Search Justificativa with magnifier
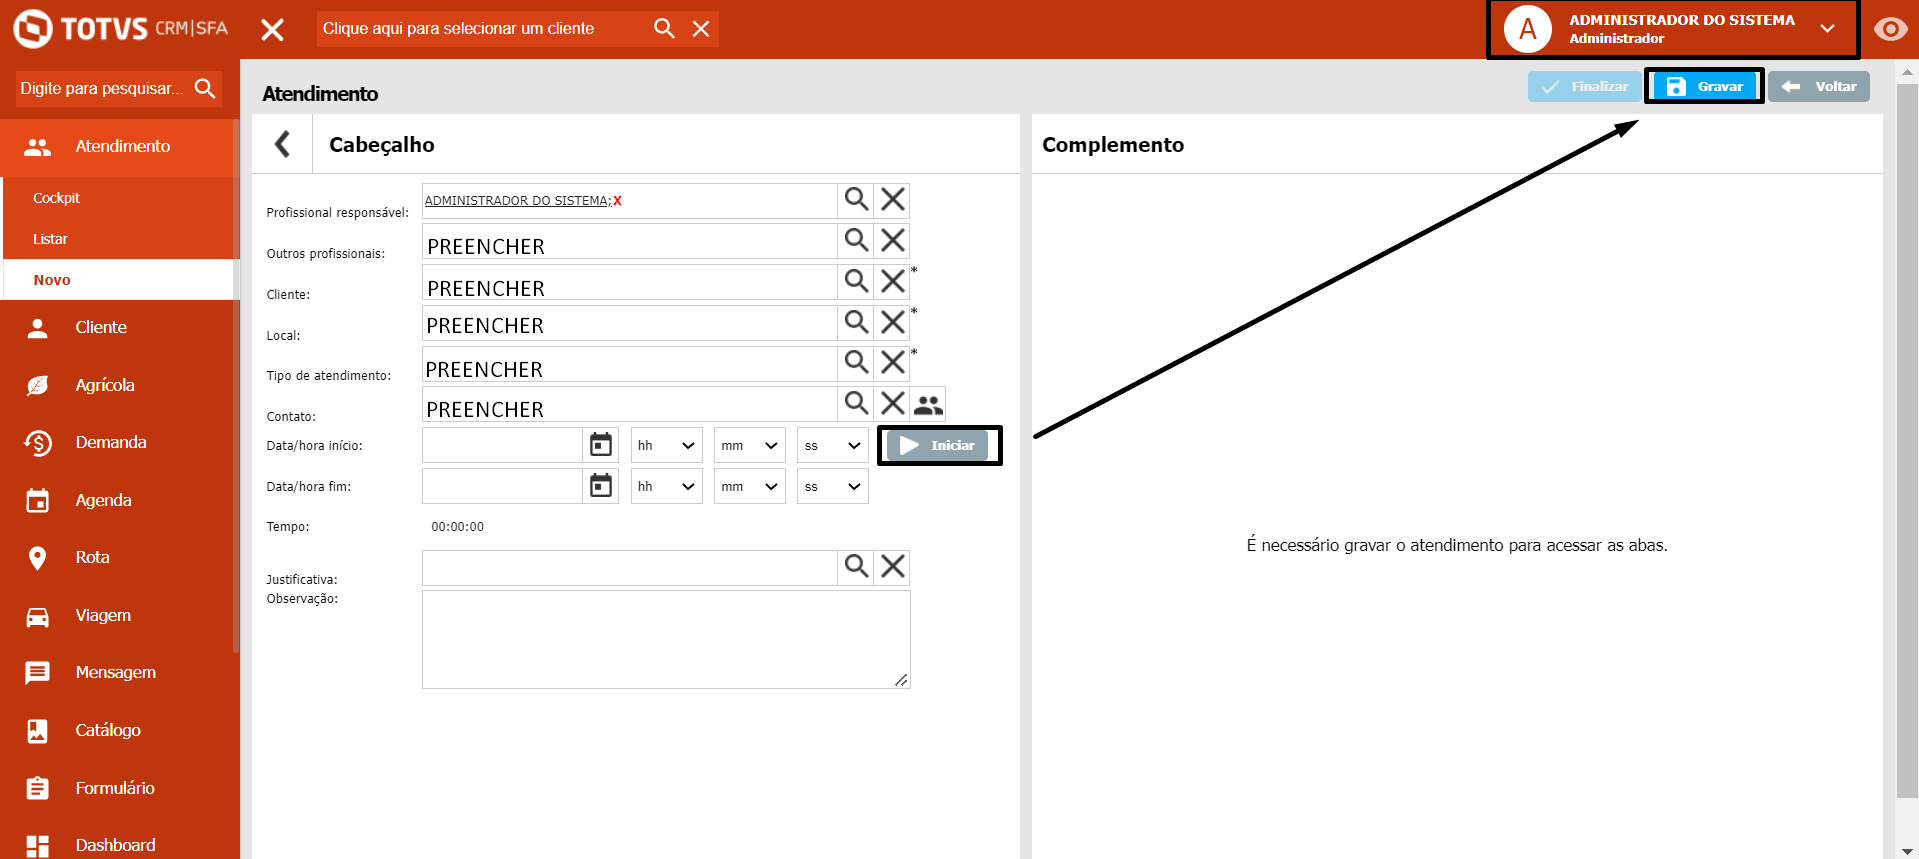This screenshot has width=1919, height=859. [856, 567]
